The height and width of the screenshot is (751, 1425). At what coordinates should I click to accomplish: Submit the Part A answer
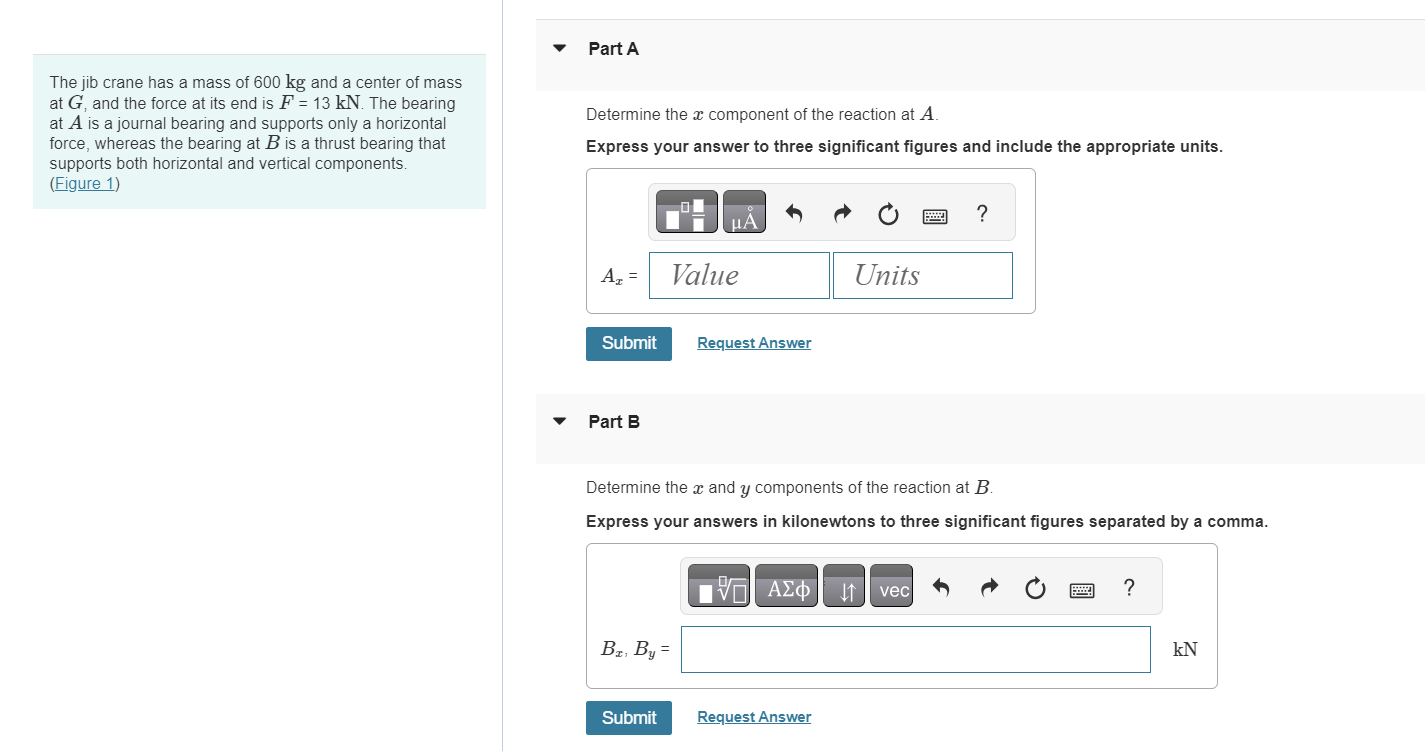(x=629, y=343)
